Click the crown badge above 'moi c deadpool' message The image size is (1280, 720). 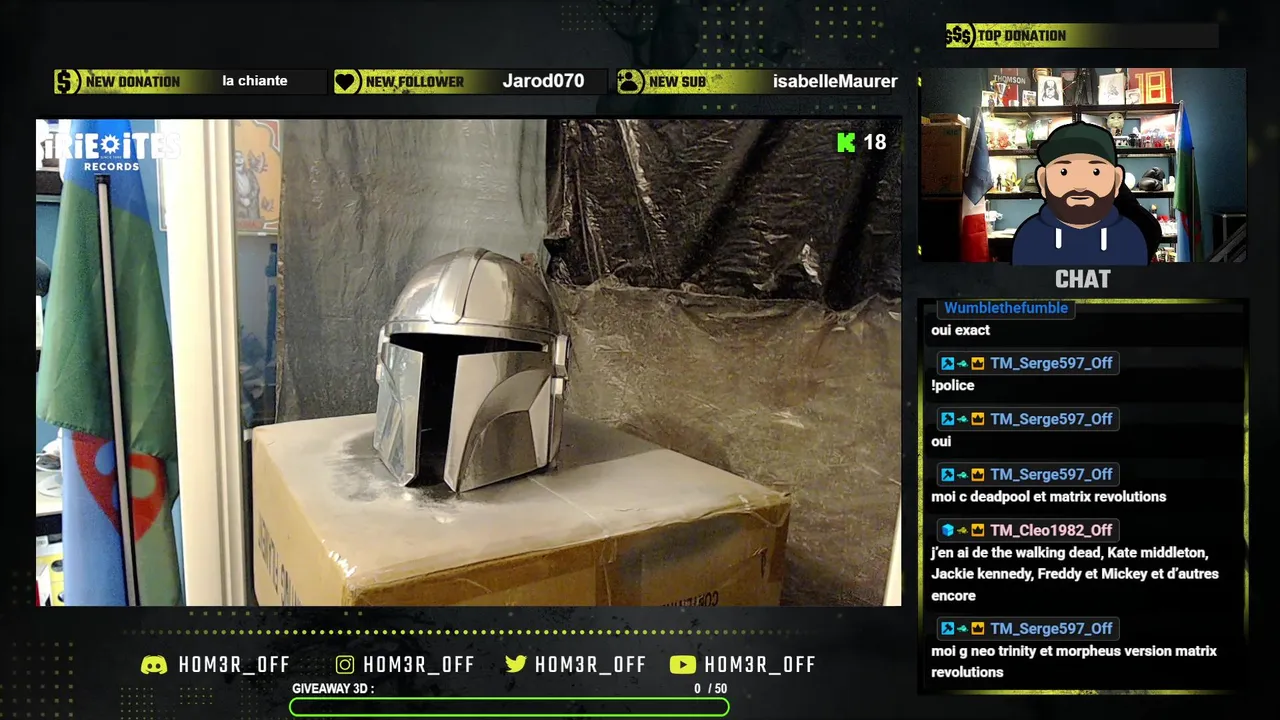tap(978, 475)
